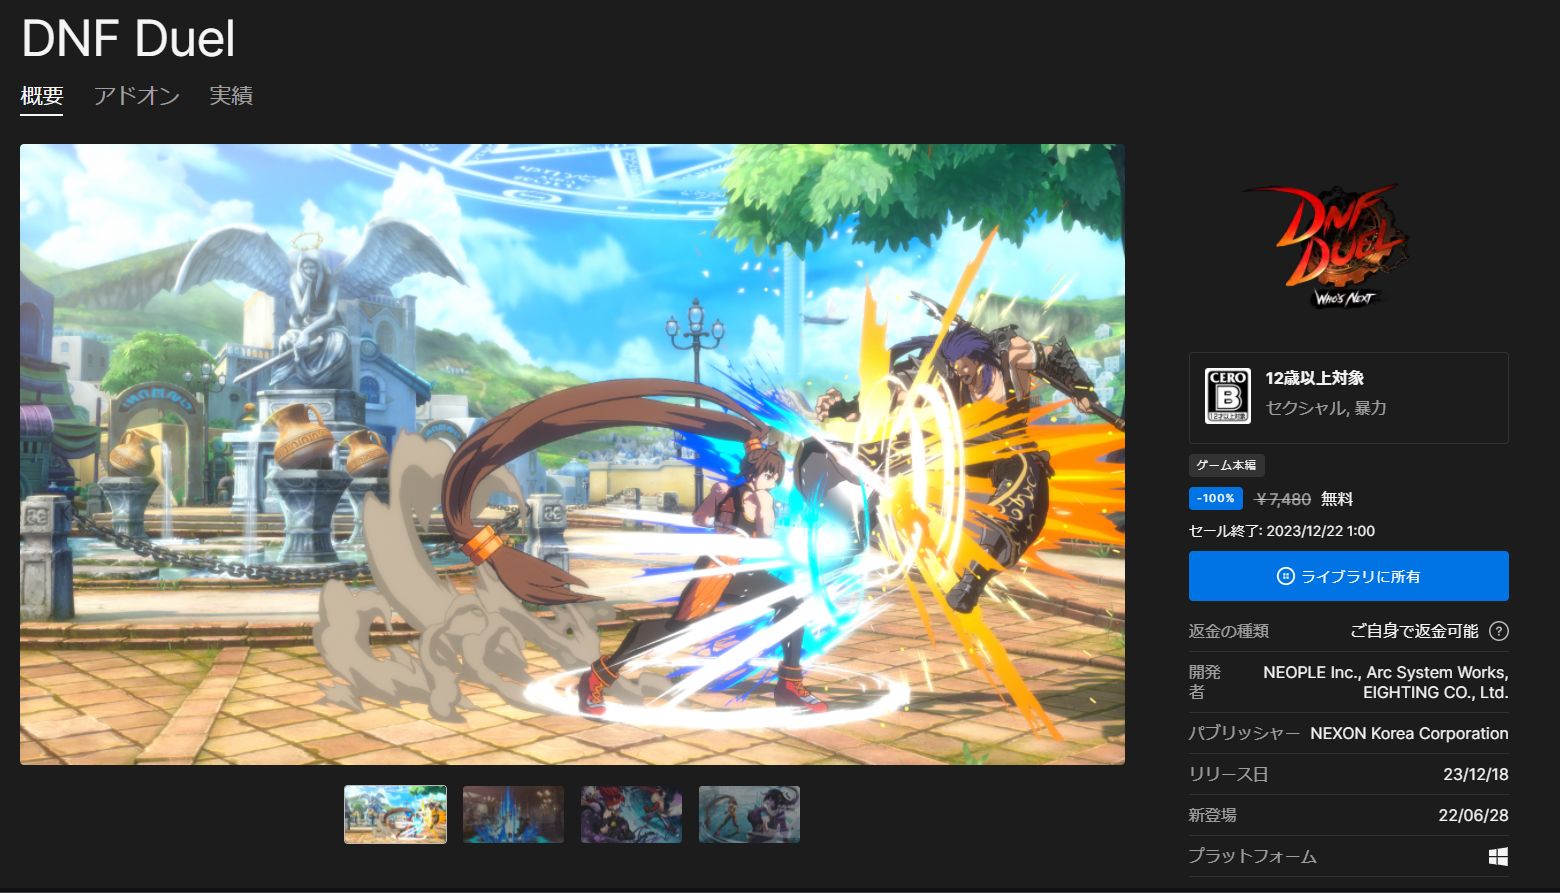The image size is (1560, 893).
Task: Click the CERO B age rating icon
Action: click(1227, 393)
